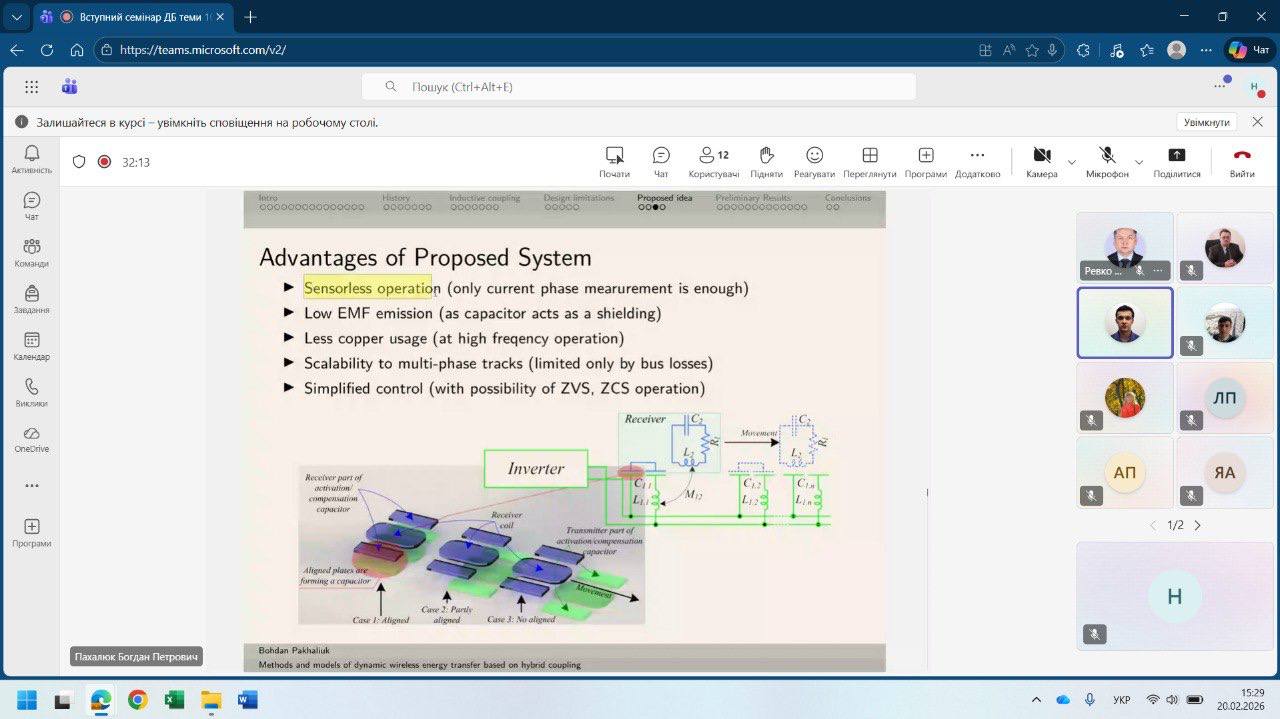
Task: Open Команди tab in sidebar
Action: (31, 253)
